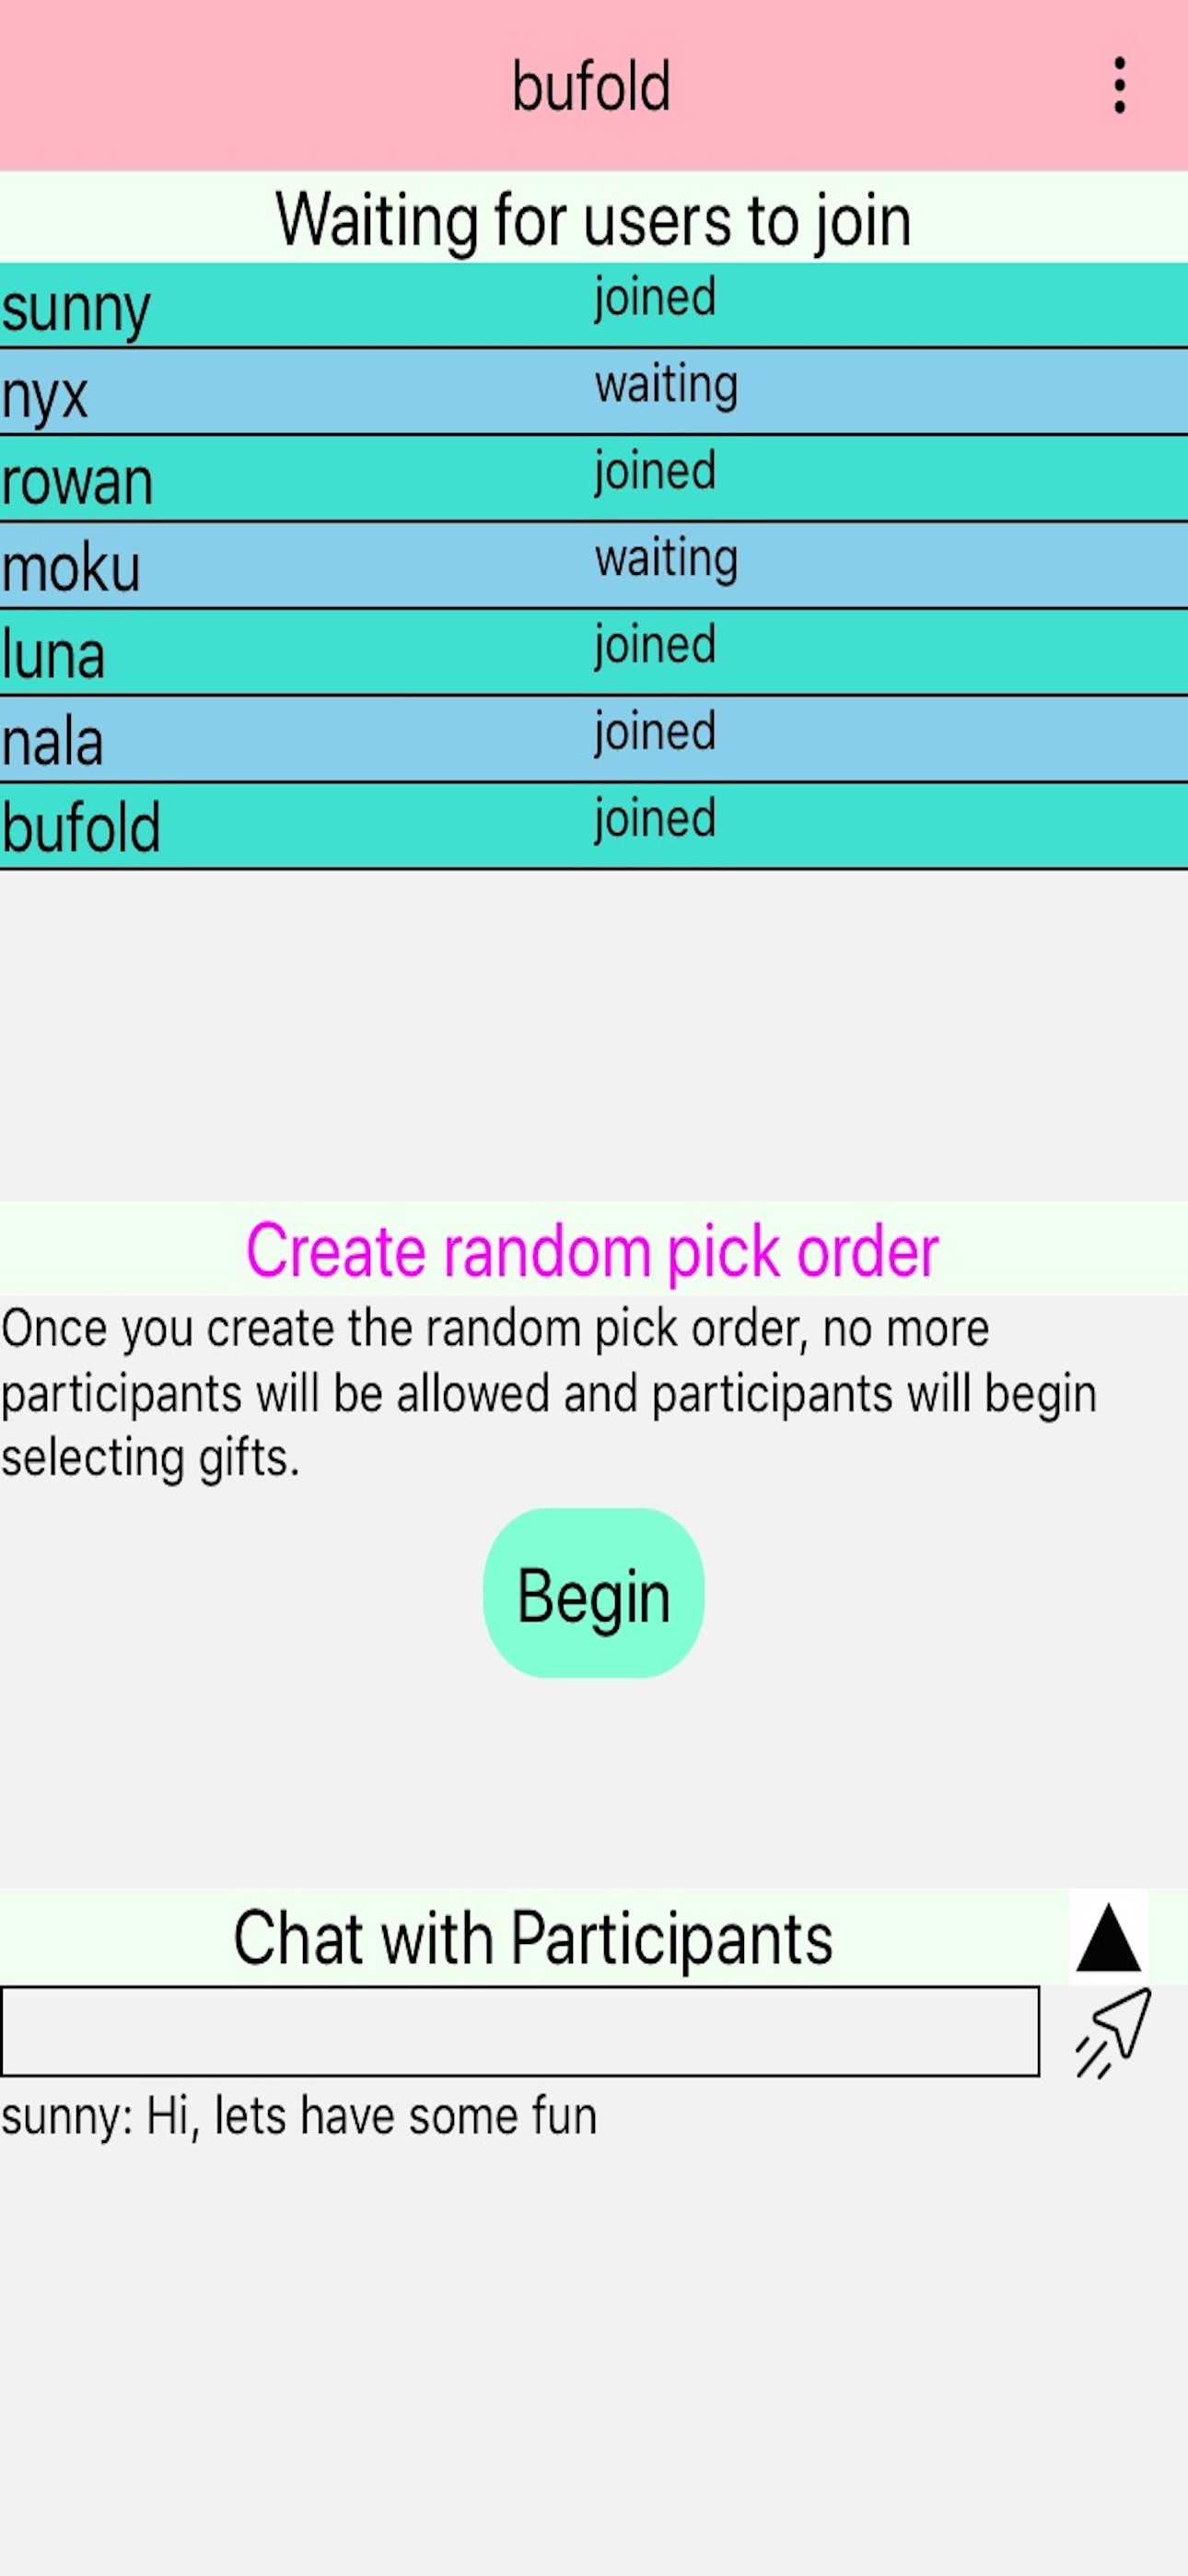
Task: Select the nyx participant row
Action: coord(594,392)
